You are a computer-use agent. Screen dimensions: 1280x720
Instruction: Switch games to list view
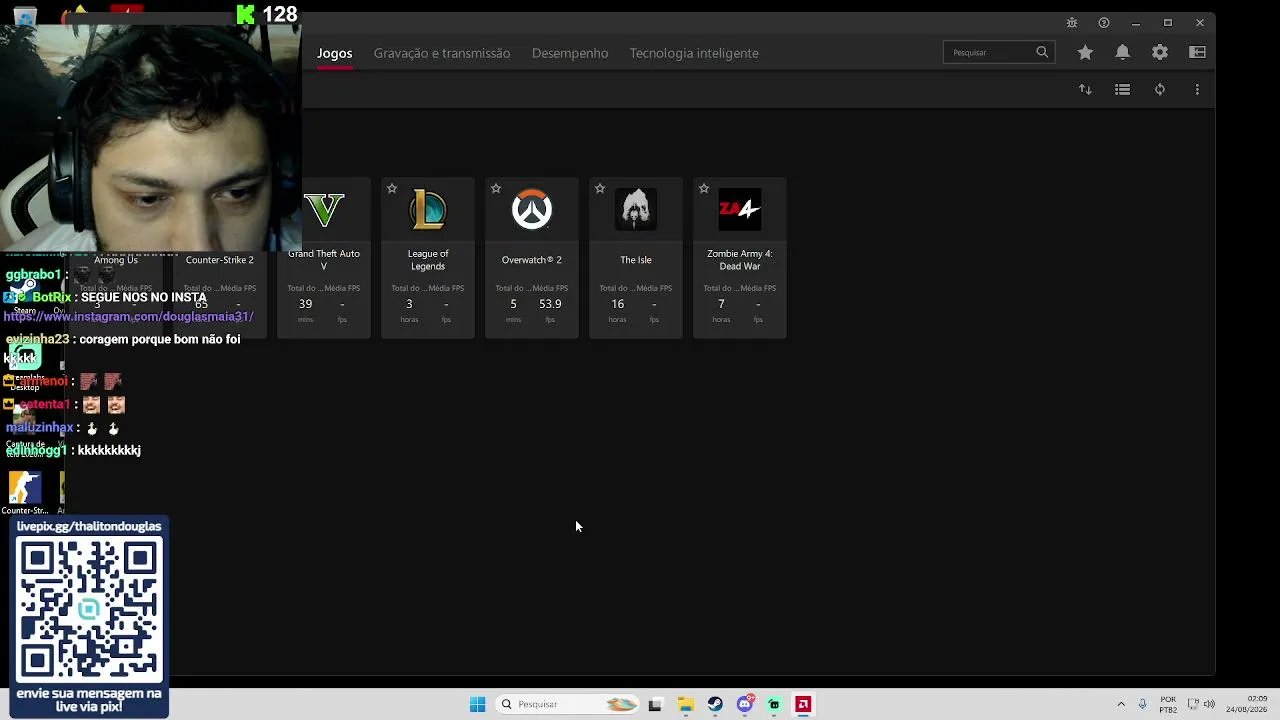coord(1122,89)
